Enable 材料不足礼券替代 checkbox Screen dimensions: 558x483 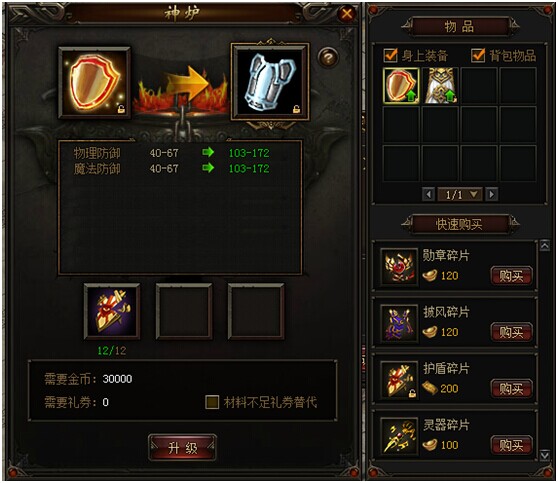coord(212,402)
